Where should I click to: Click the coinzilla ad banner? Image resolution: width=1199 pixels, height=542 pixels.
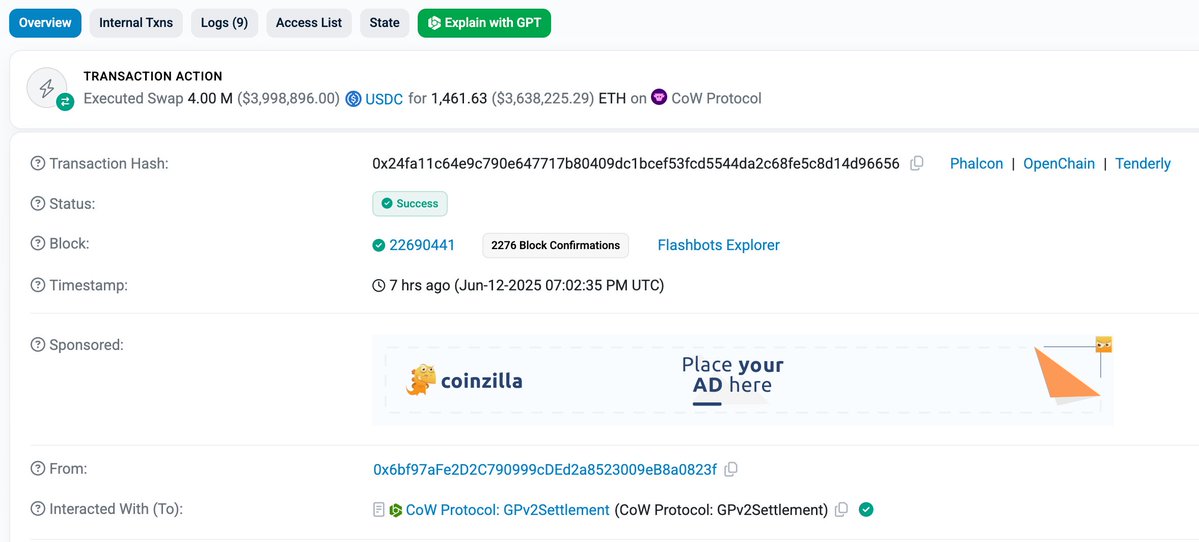point(742,380)
